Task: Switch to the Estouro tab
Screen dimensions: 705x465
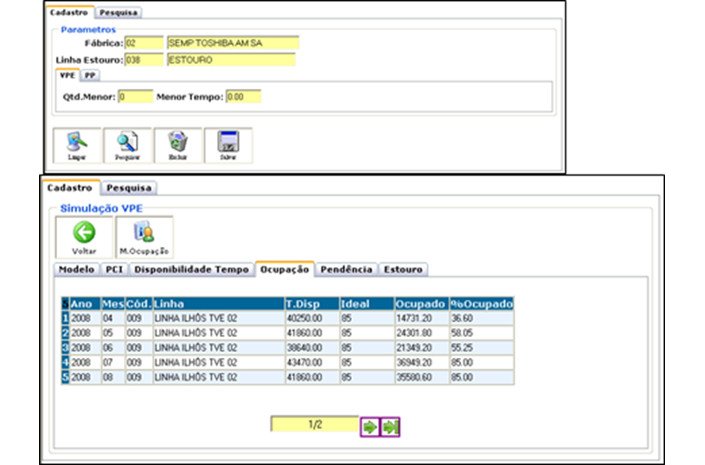Action: click(402, 269)
